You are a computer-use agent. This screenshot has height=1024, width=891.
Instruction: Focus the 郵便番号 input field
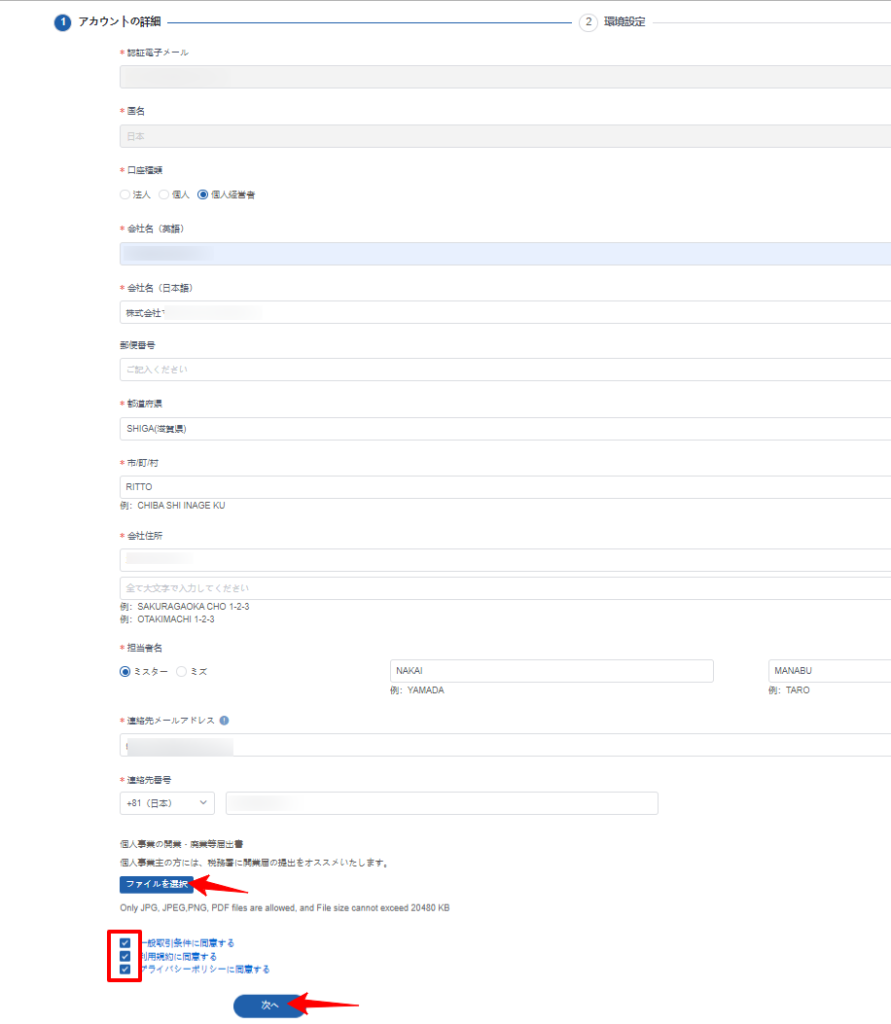(505, 370)
